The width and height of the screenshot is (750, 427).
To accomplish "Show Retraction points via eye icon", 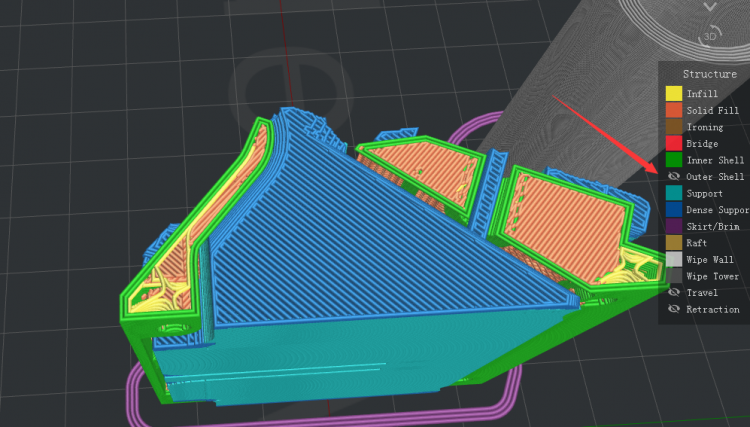I will [673, 309].
